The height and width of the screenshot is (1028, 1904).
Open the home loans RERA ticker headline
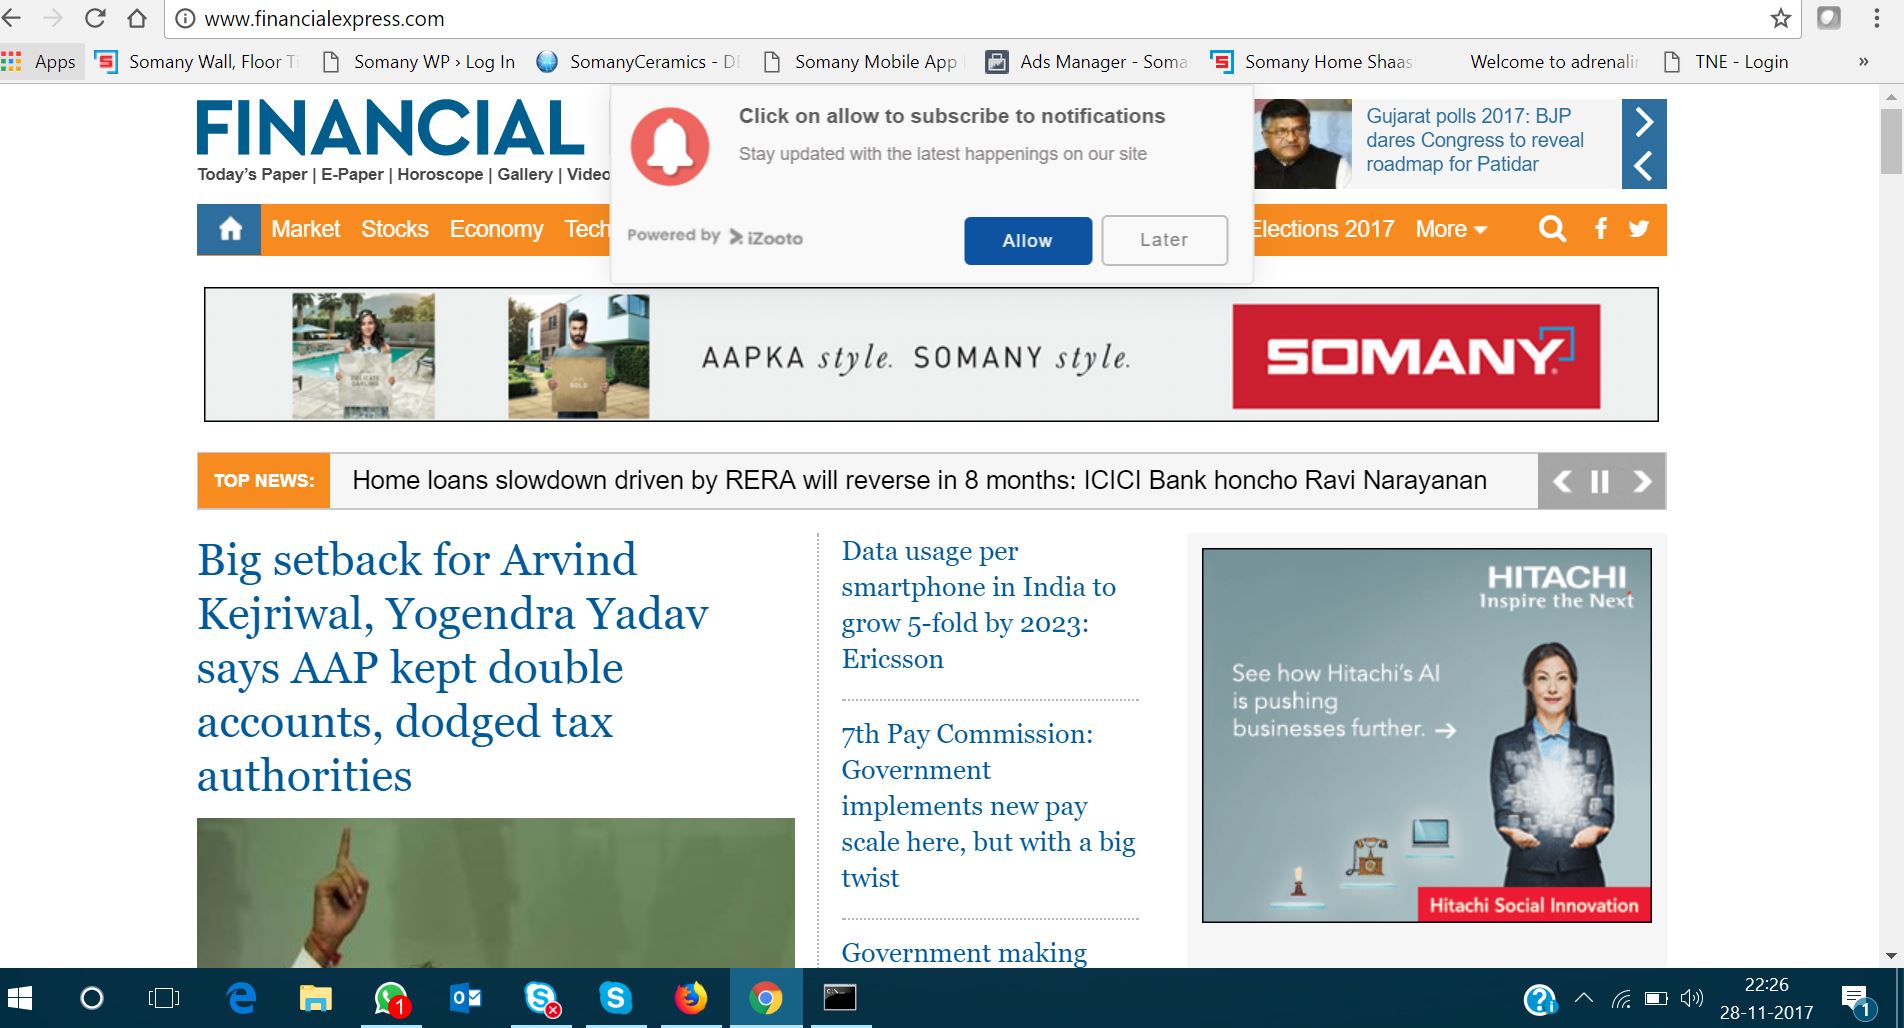click(x=919, y=480)
